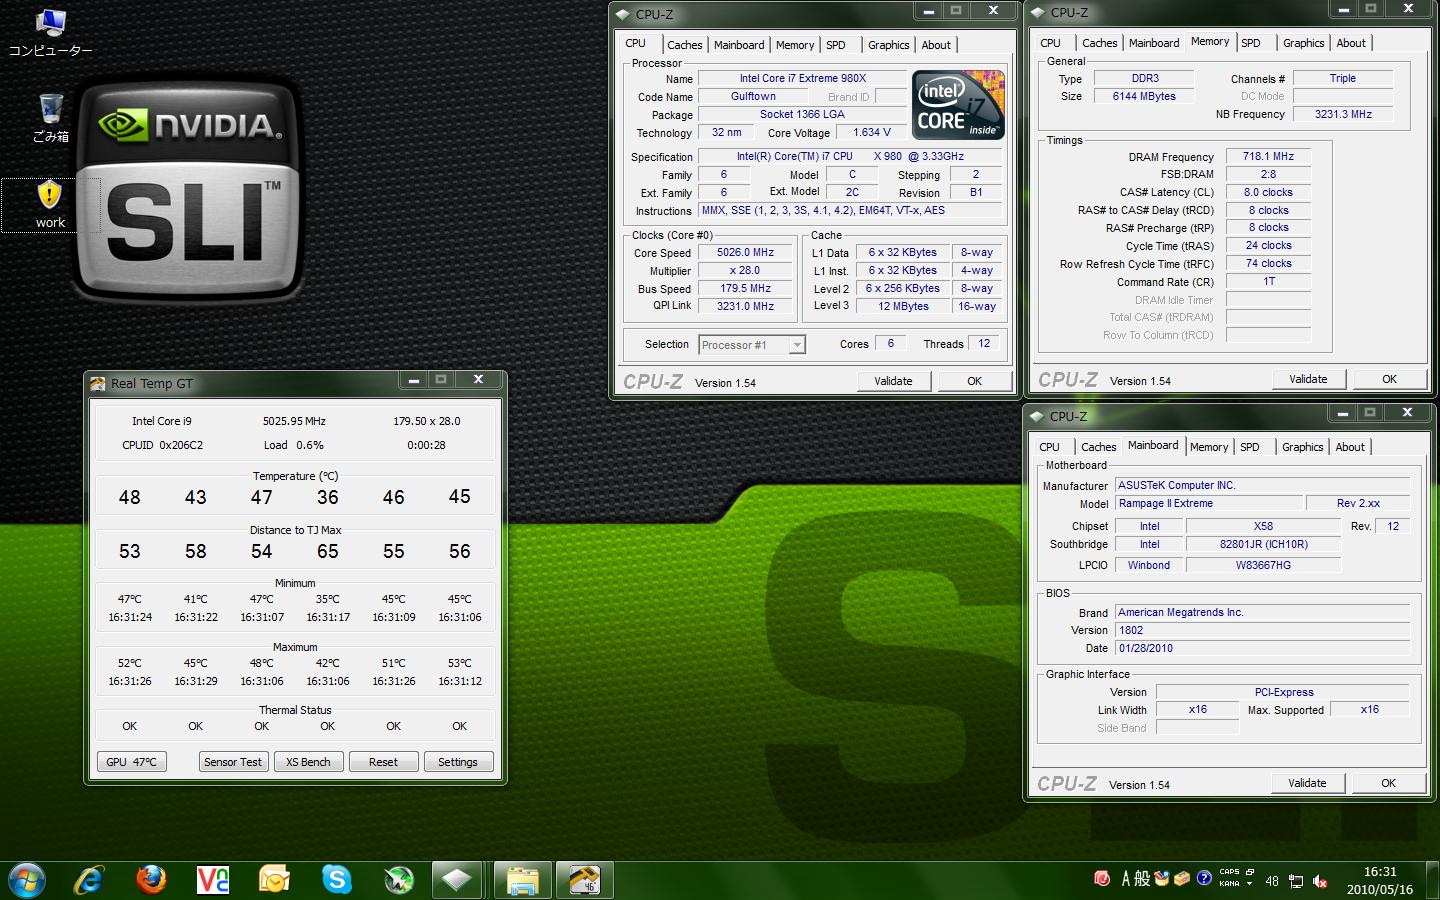Expand the IME language bar options arrow
1440x900 pixels.
pyautogui.click(x=1249, y=884)
